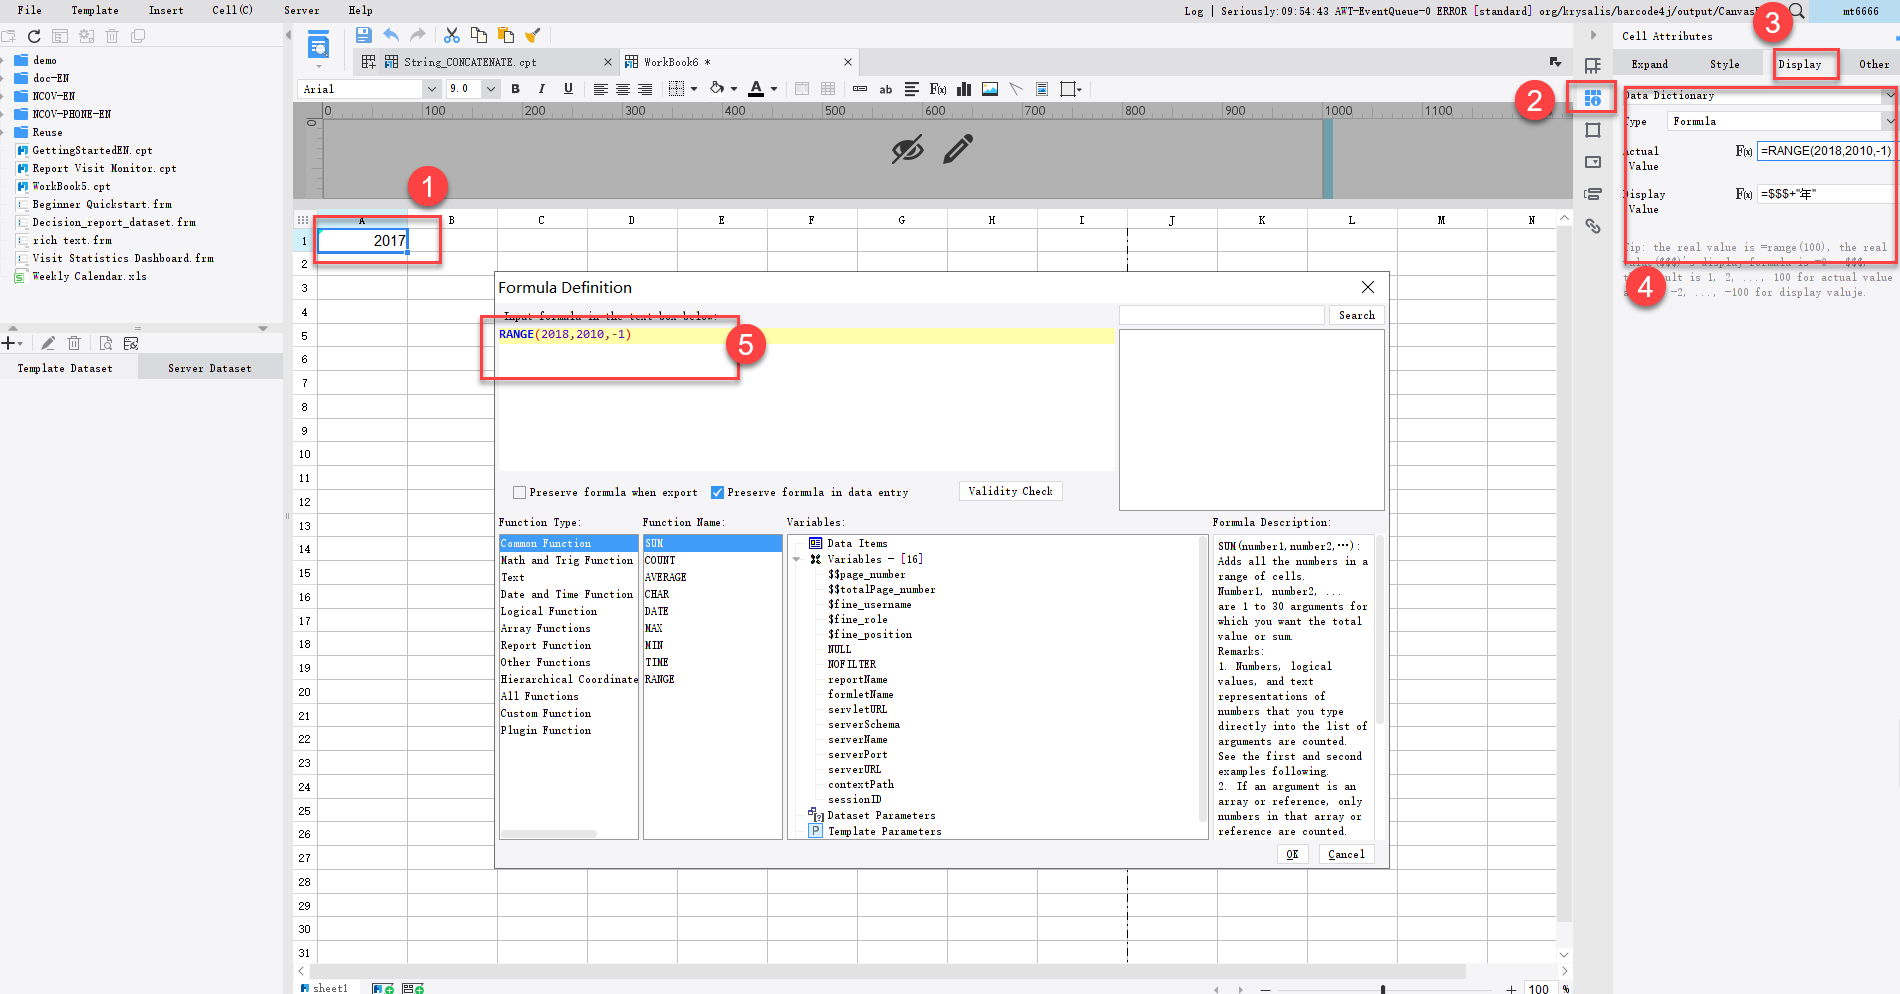Confirm the formula with the OK button

click(1292, 854)
